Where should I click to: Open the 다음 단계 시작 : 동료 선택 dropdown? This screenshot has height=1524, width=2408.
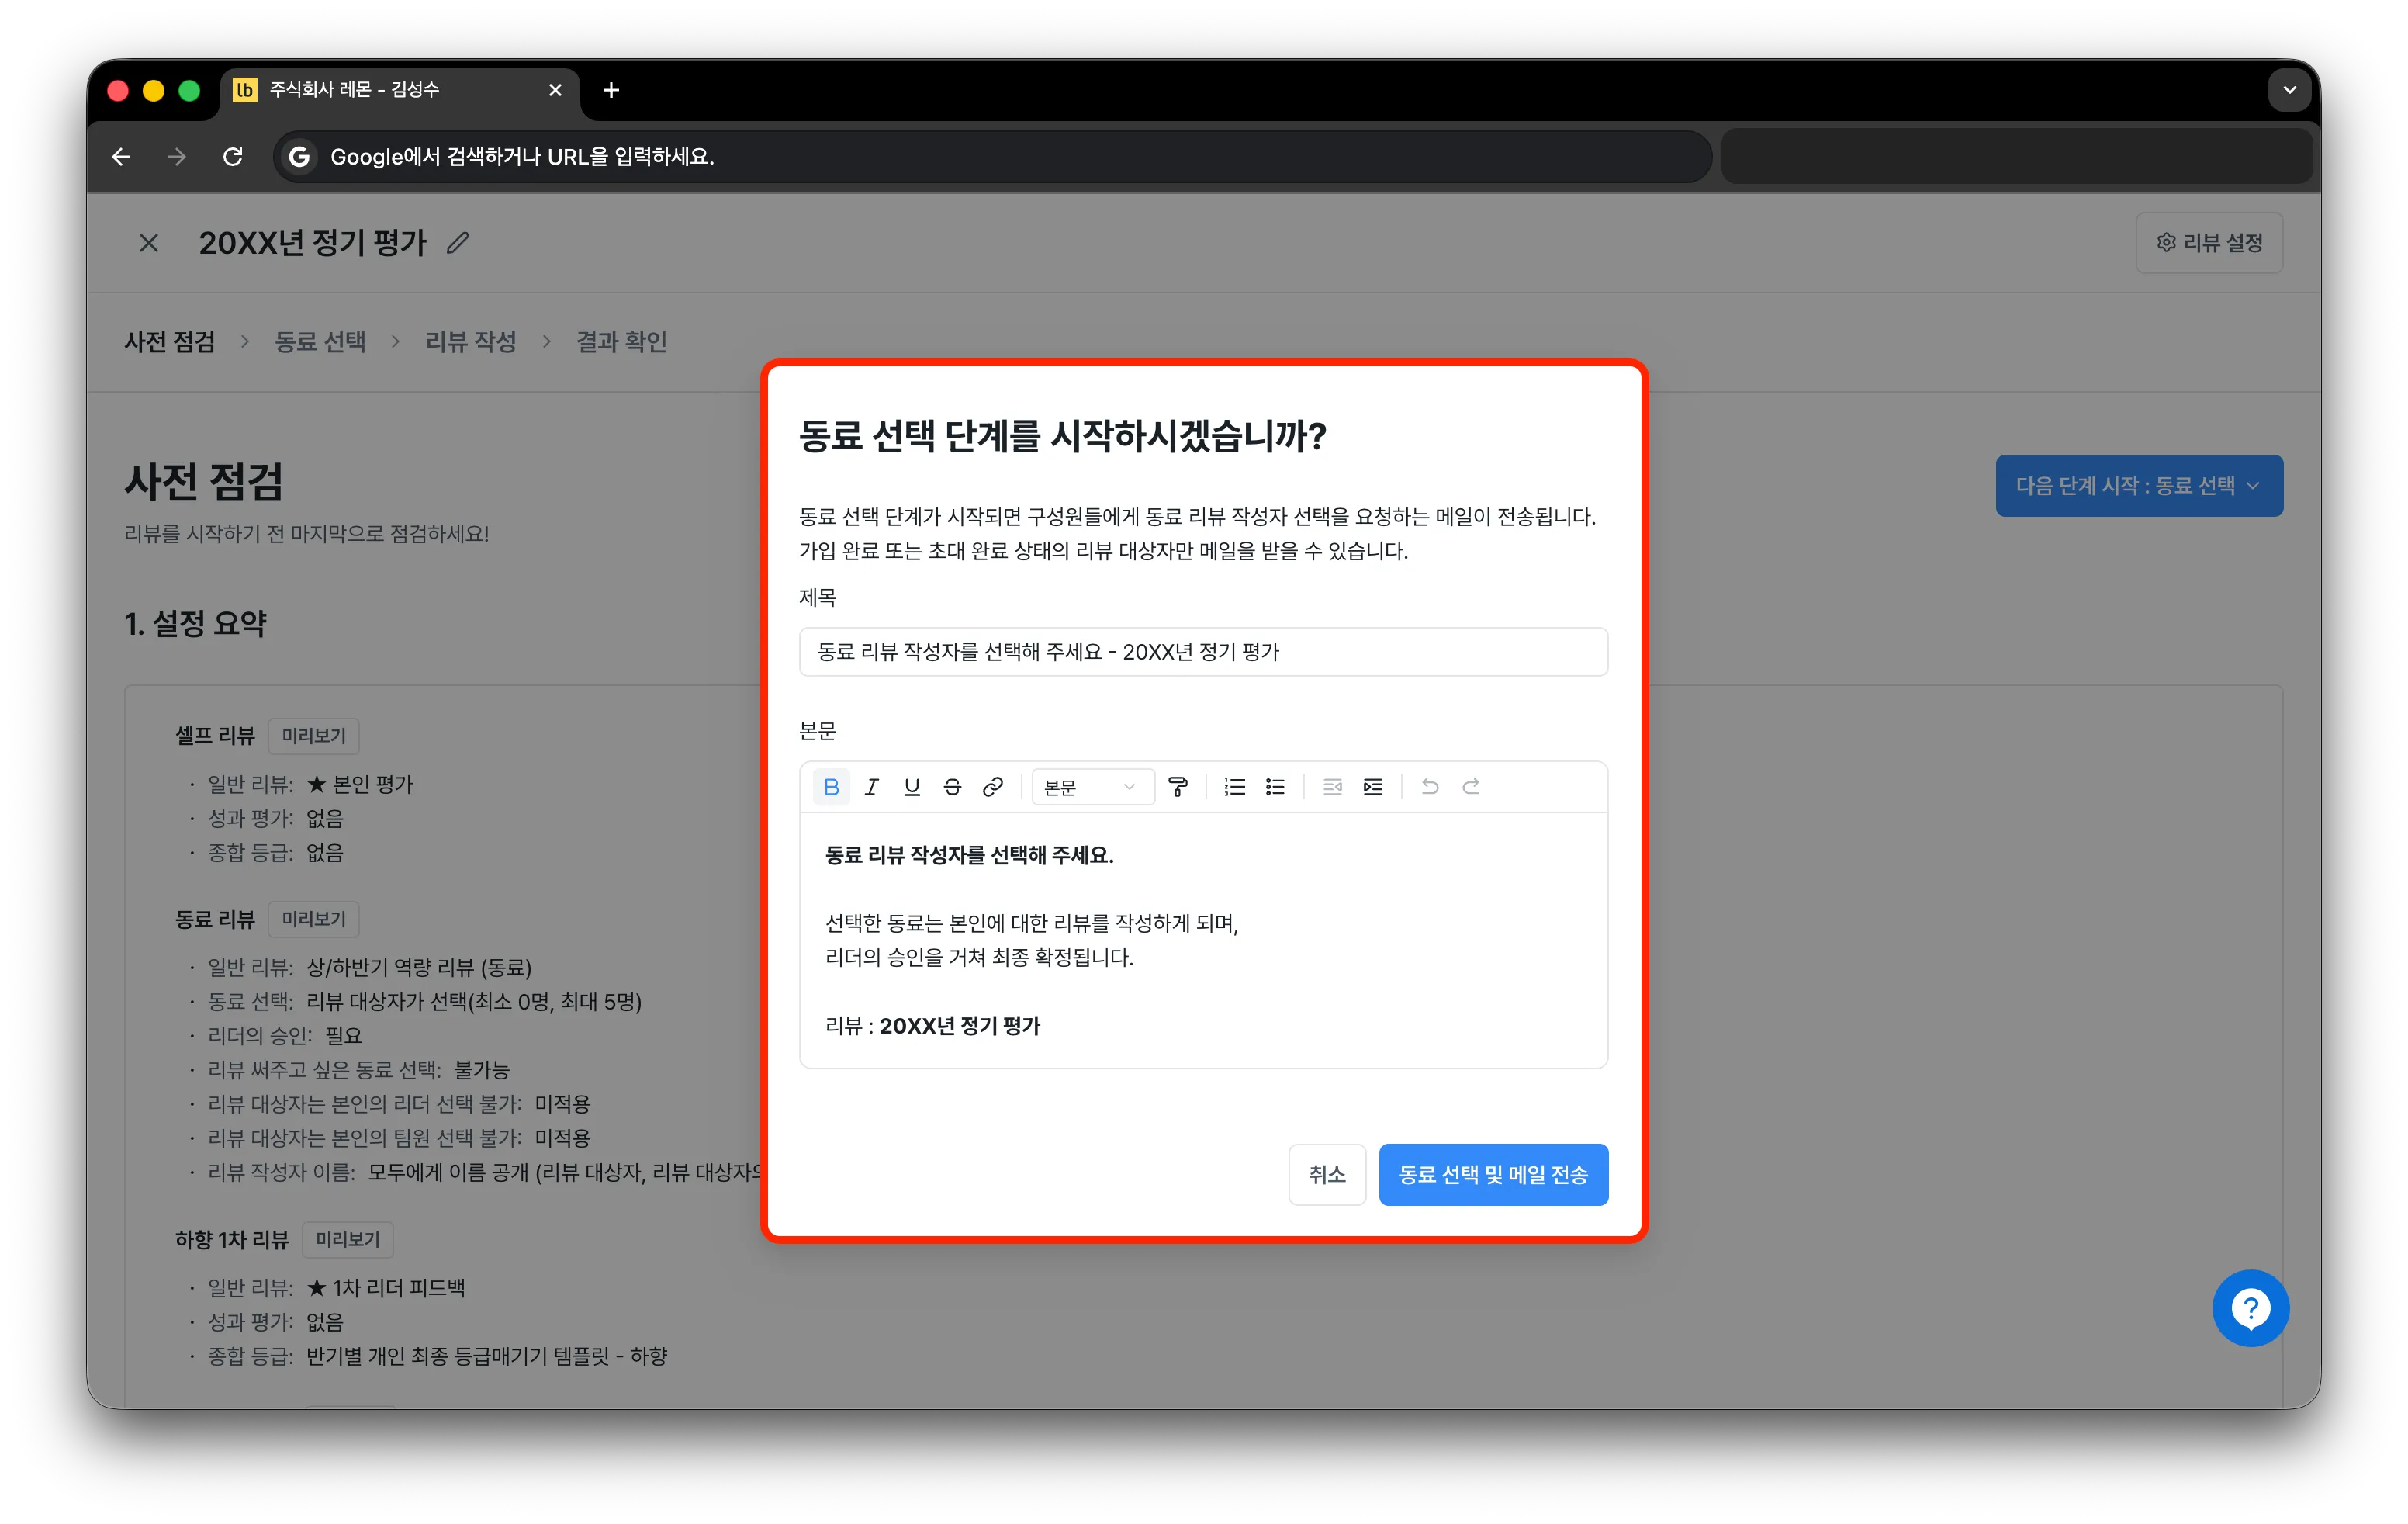2138,486
